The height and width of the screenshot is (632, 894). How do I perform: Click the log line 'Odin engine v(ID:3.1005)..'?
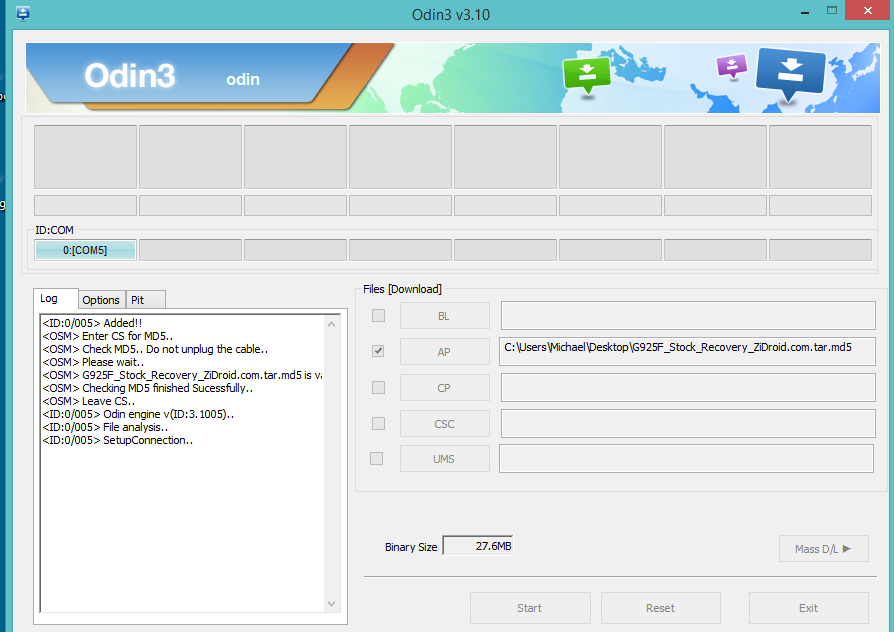(138, 414)
